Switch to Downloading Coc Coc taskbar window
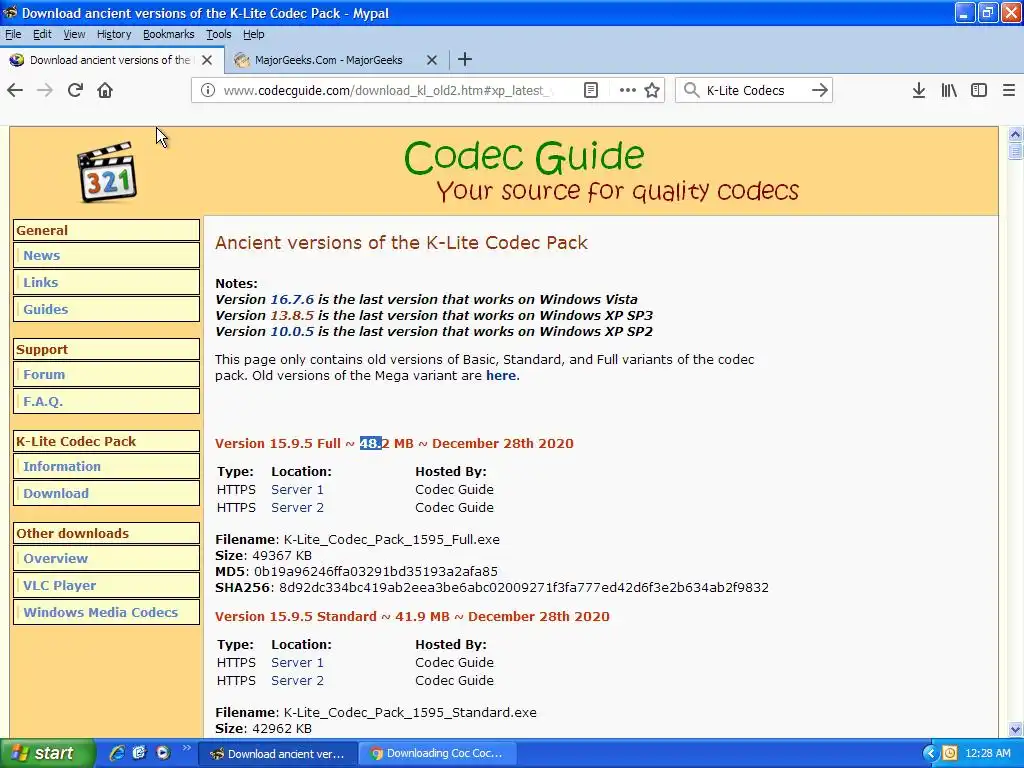The height and width of the screenshot is (768, 1024). pyautogui.click(x=437, y=754)
